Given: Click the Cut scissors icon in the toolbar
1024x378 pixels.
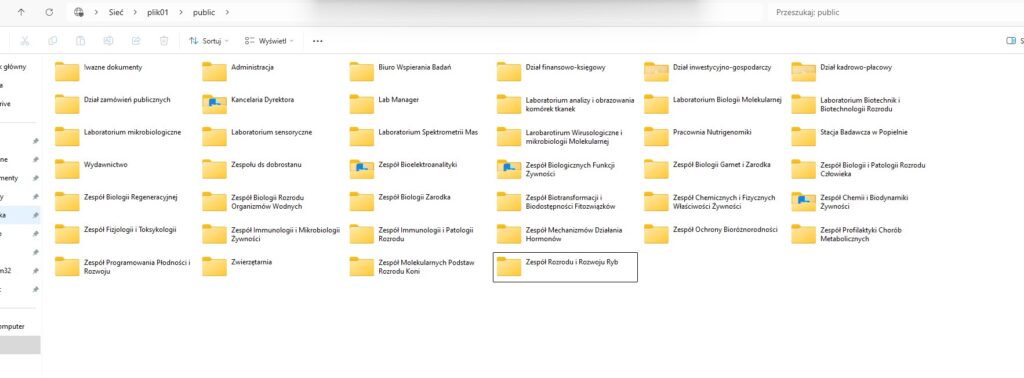Looking at the screenshot, I should click(x=25, y=40).
